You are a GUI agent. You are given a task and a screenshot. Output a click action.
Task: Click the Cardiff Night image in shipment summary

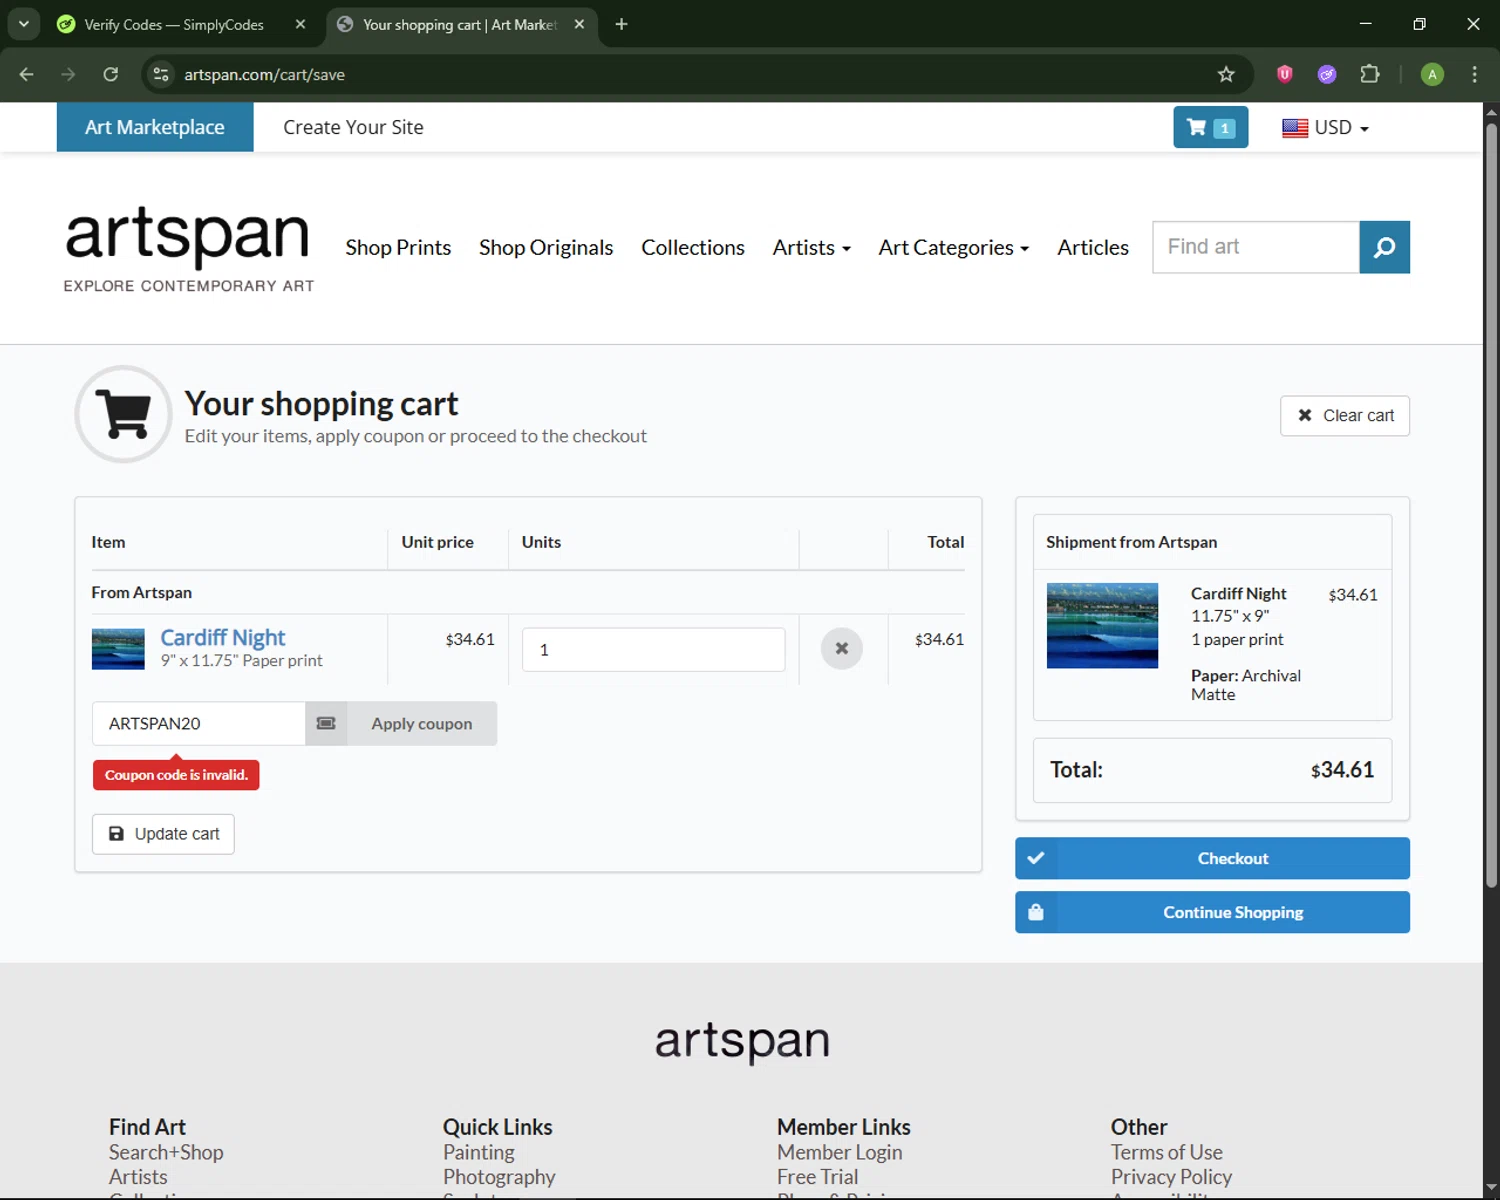[1102, 626]
